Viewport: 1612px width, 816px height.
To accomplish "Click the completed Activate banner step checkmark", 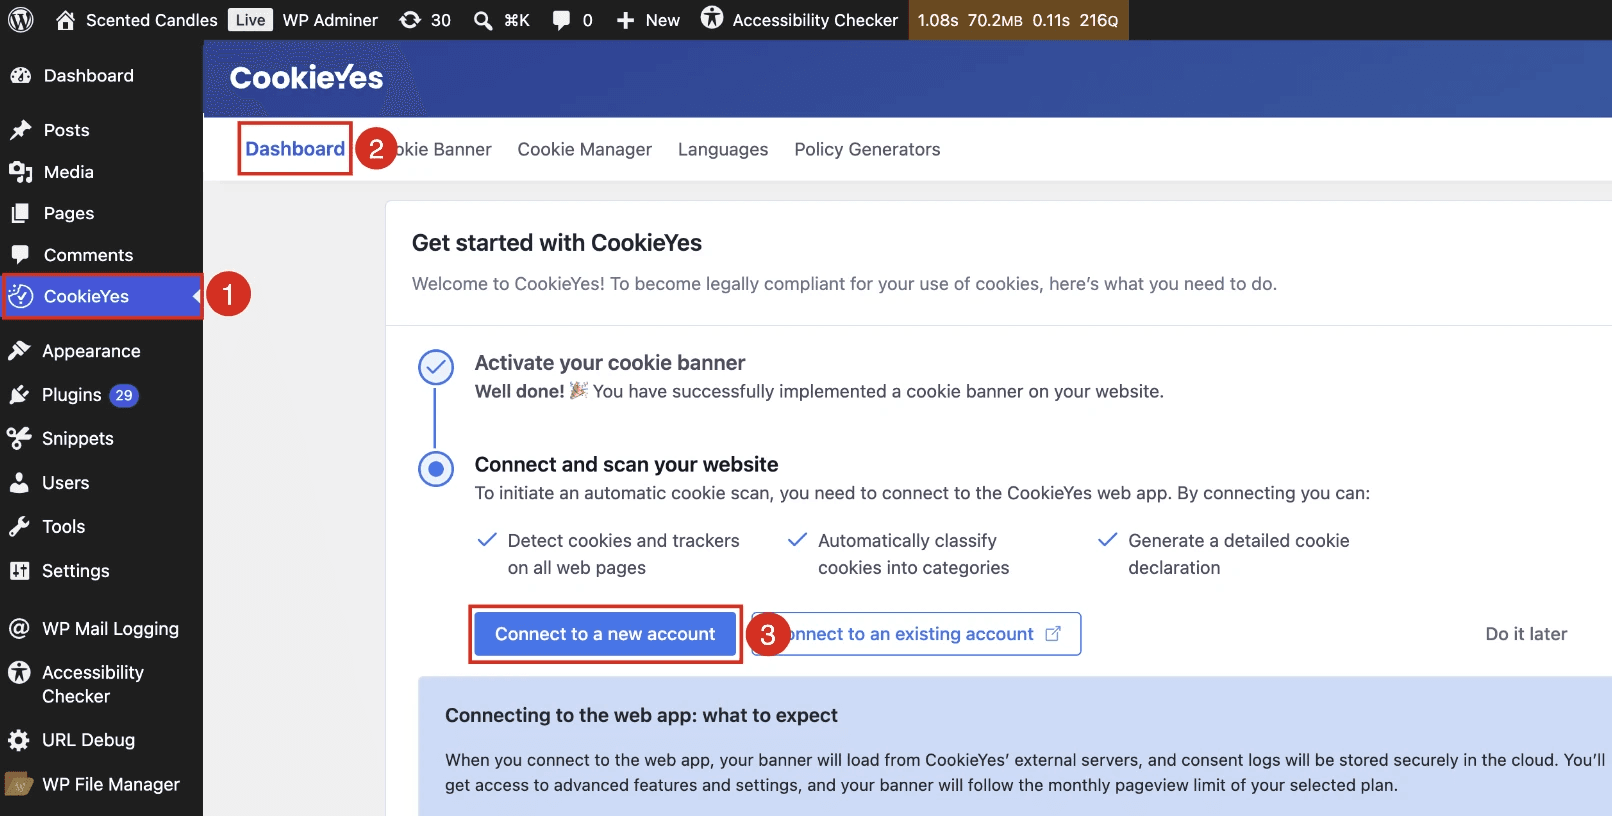I will coord(436,367).
